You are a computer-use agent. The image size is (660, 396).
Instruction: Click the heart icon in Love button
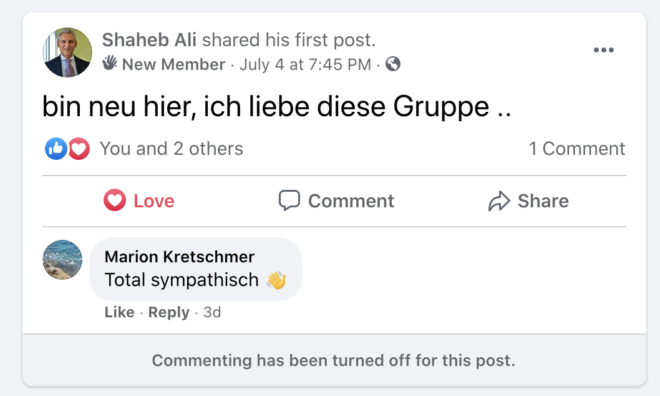(114, 200)
